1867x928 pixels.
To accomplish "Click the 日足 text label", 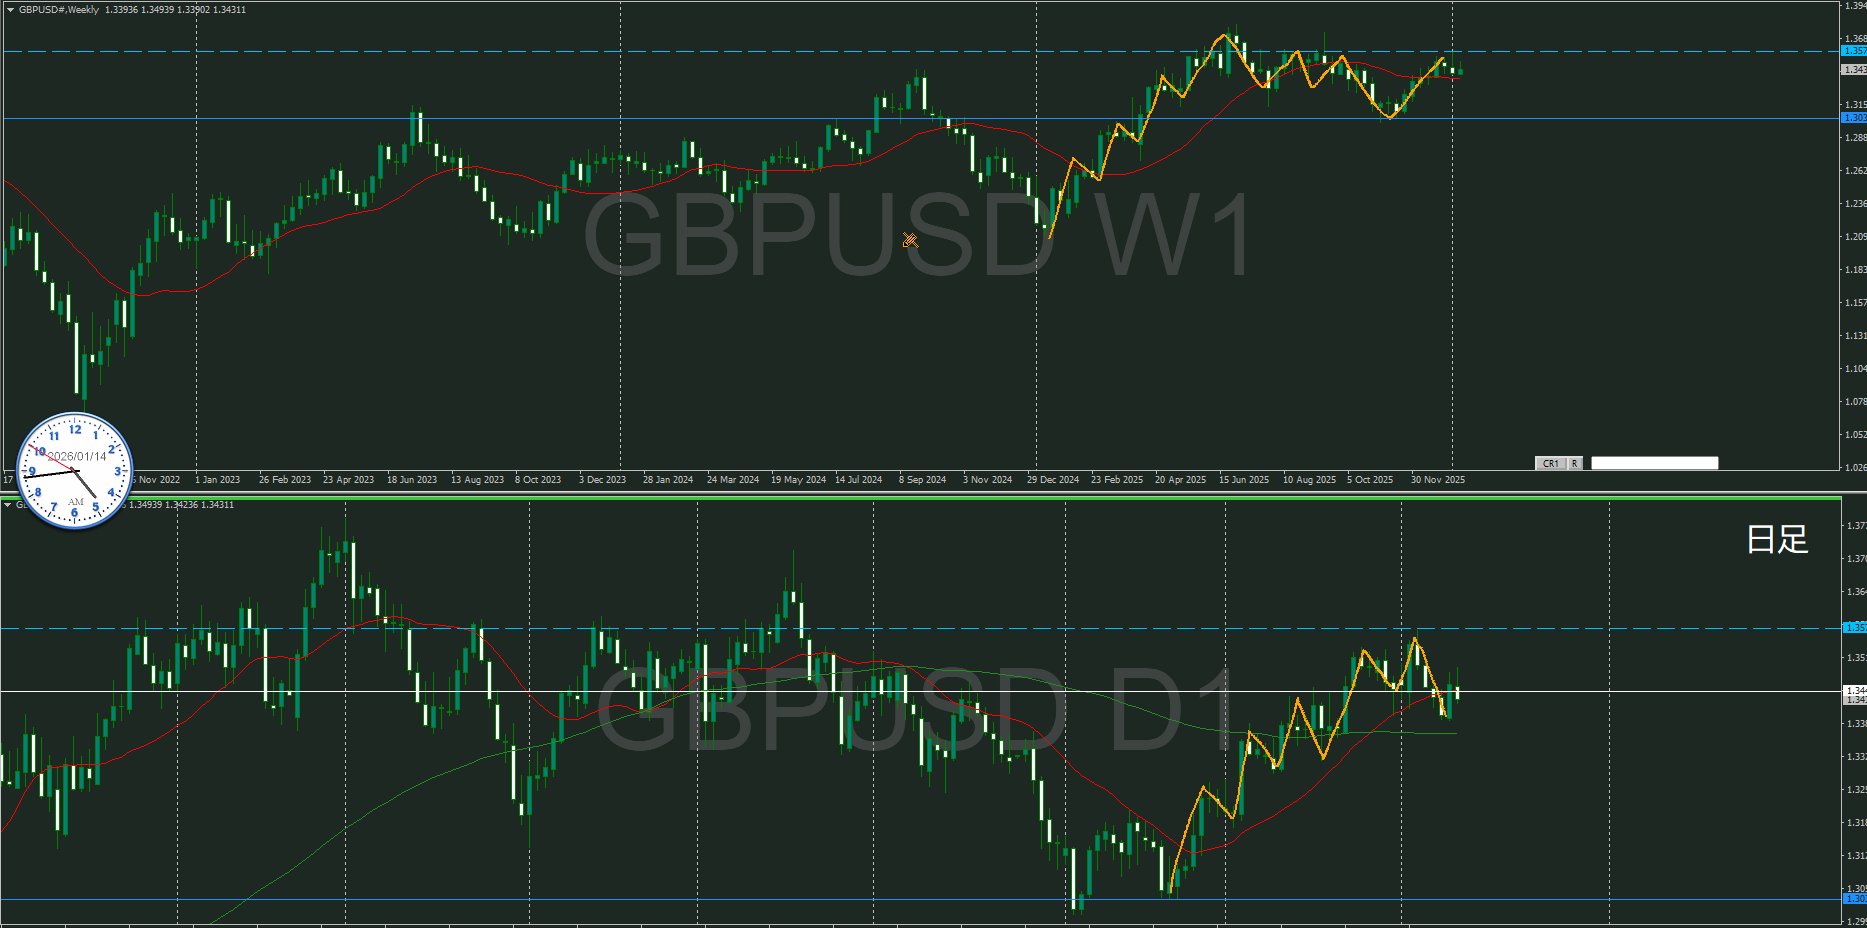I will tap(1777, 540).
